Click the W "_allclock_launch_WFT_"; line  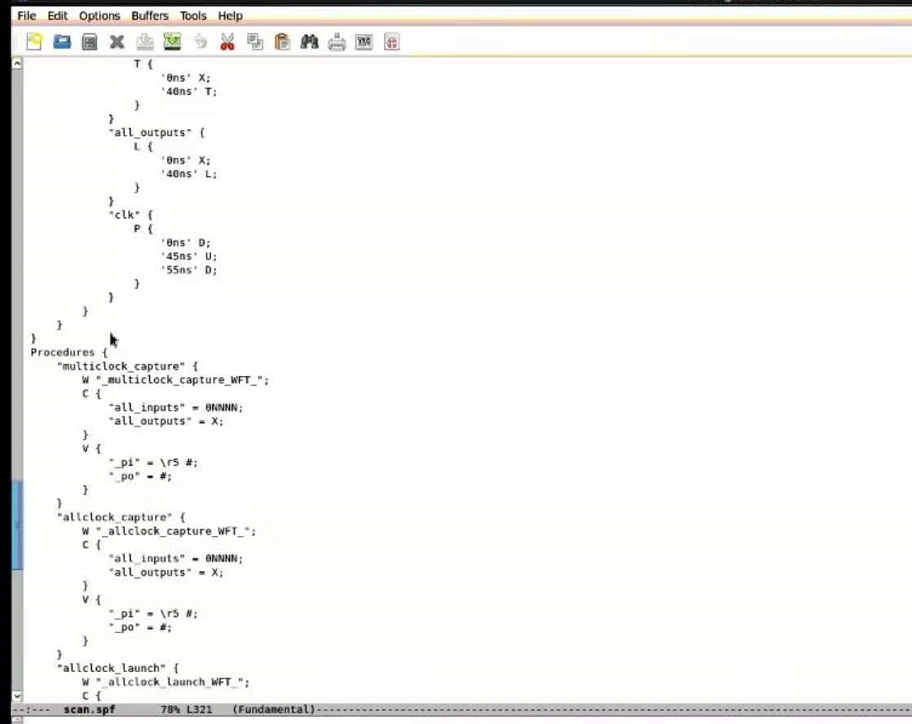[x=166, y=682]
